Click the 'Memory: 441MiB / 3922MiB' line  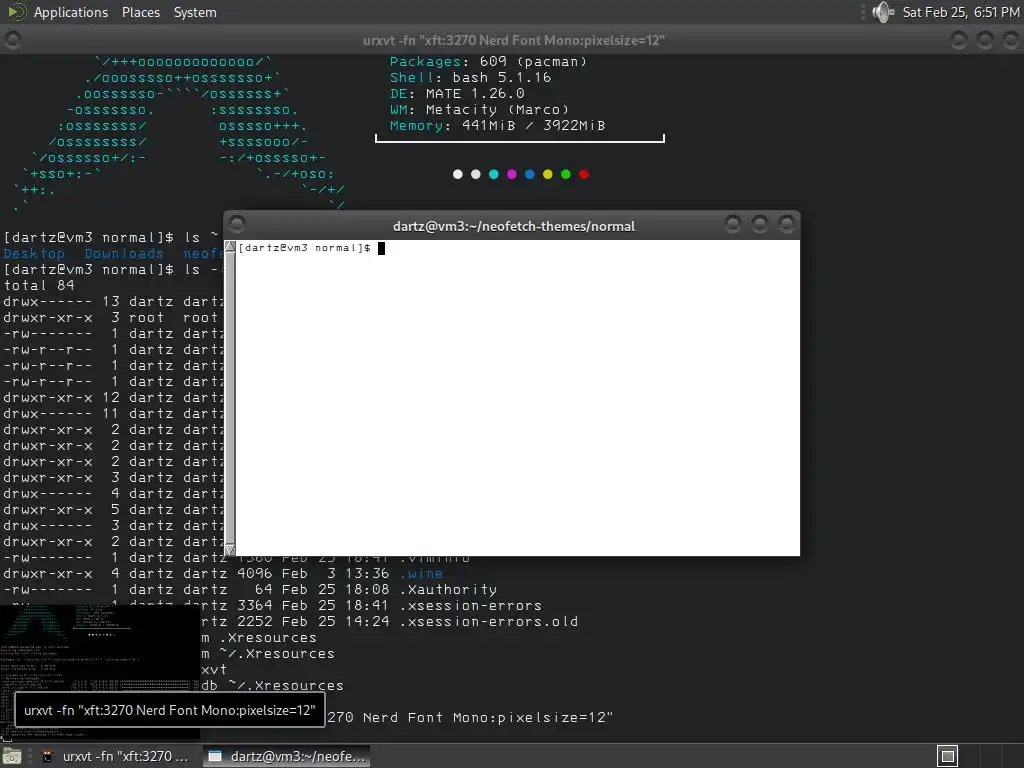click(498, 125)
